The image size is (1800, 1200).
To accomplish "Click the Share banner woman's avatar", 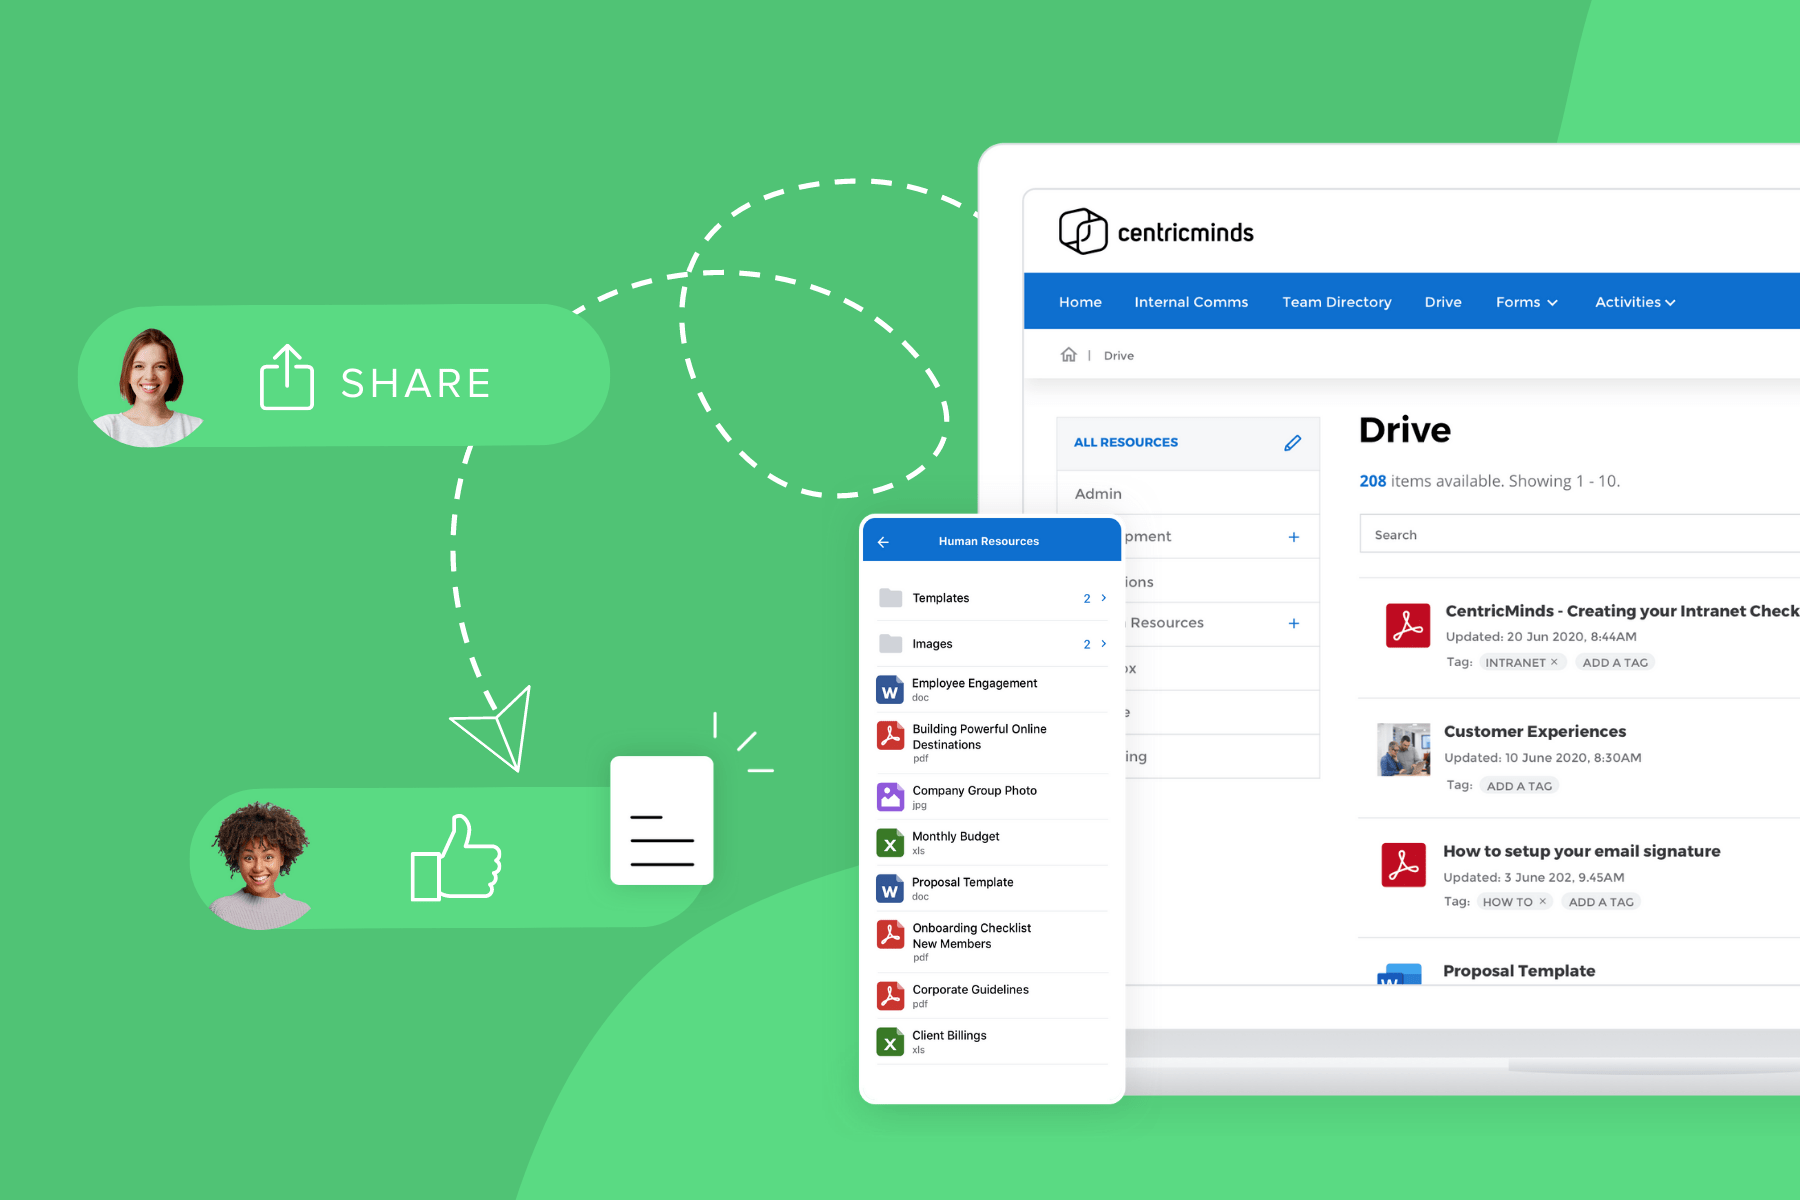I will pos(151,386).
